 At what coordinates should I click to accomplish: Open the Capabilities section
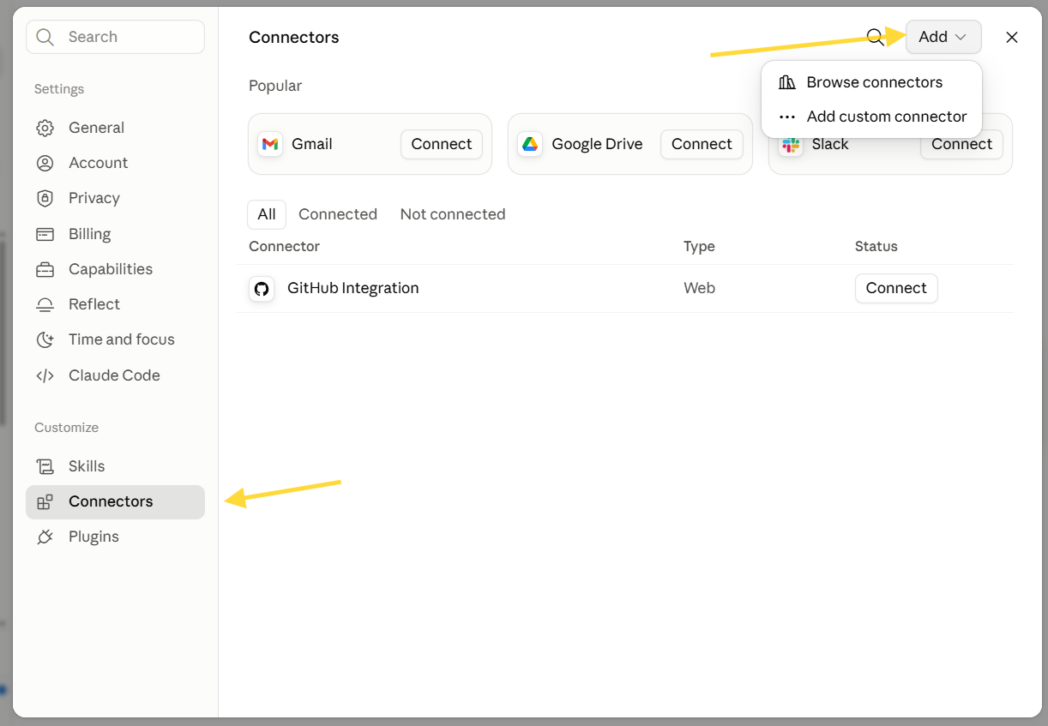115,269
